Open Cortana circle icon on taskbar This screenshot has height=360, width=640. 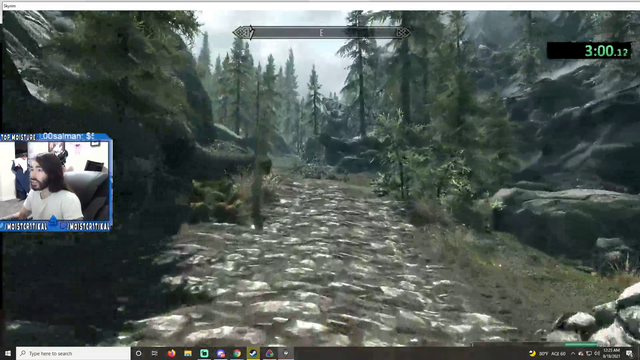pos(138,353)
